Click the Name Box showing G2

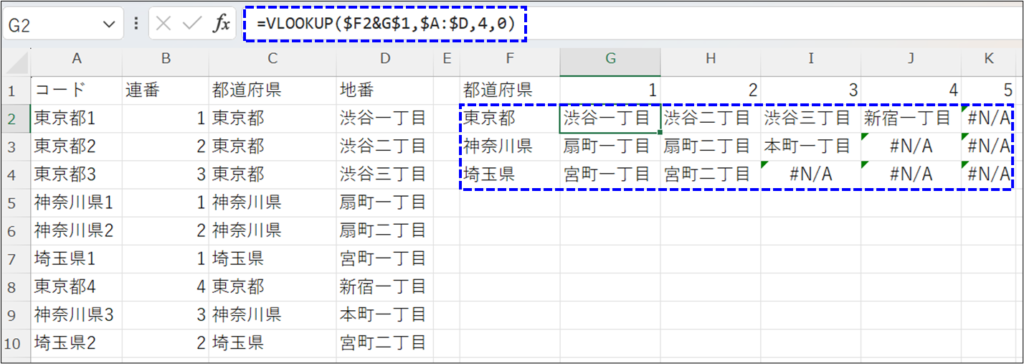[62, 25]
